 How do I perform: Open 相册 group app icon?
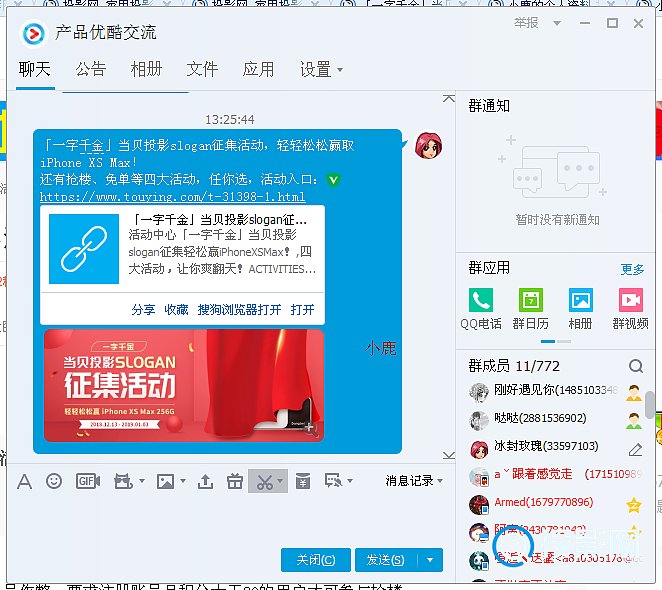click(x=581, y=309)
